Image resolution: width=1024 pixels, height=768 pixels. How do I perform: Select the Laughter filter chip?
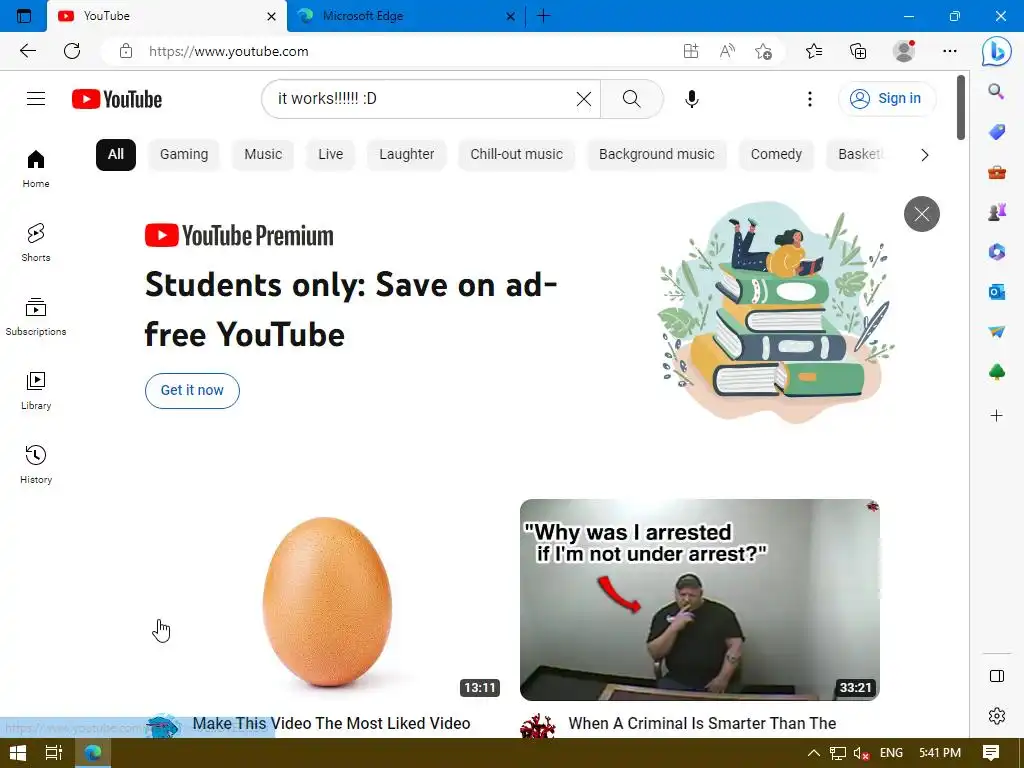(406, 155)
